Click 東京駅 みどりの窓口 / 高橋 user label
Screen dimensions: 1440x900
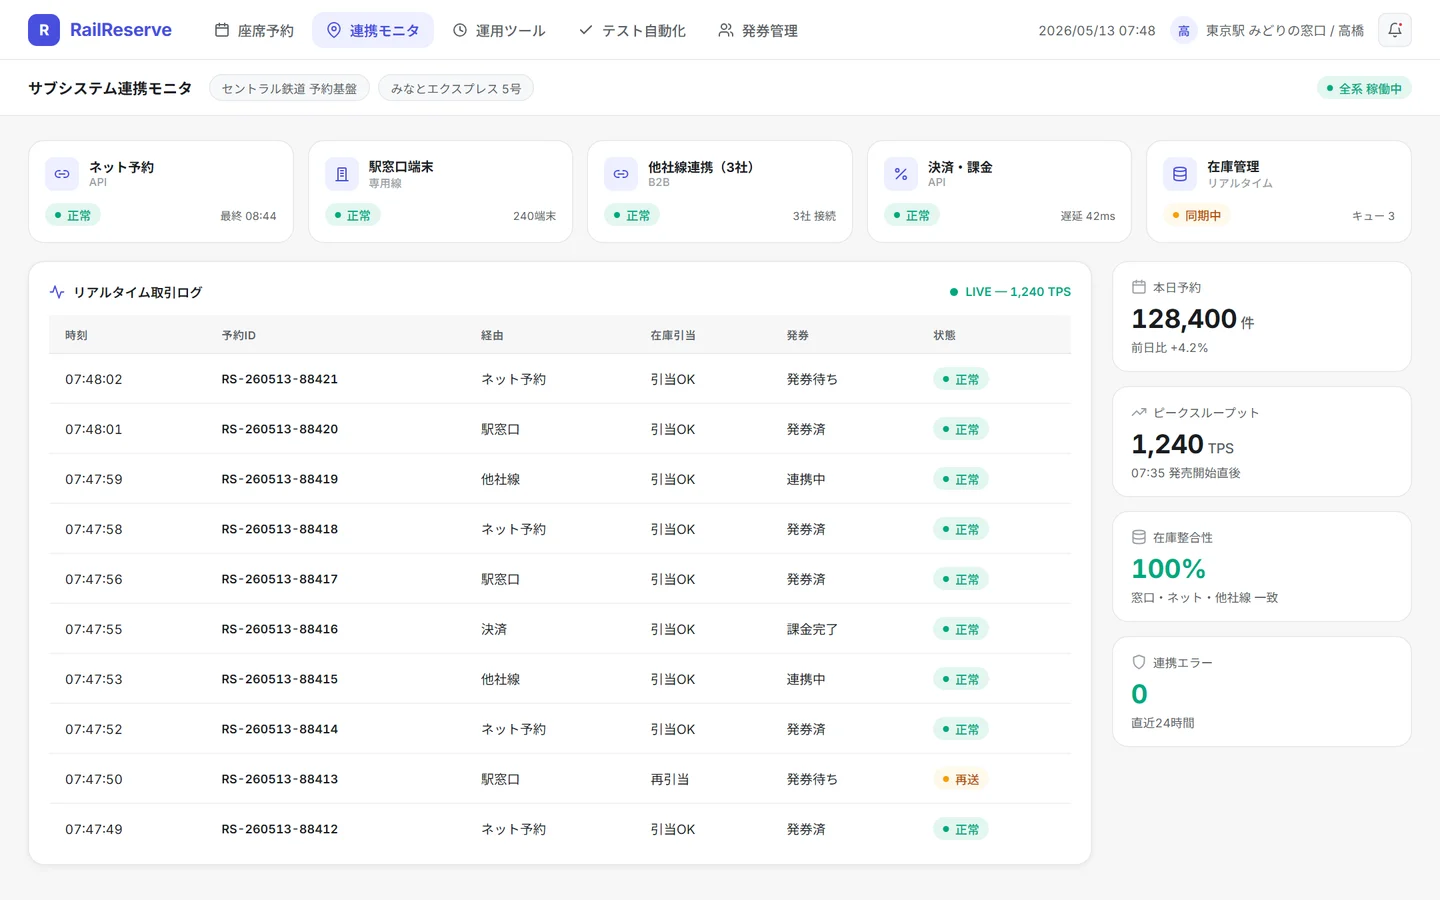coord(1285,31)
